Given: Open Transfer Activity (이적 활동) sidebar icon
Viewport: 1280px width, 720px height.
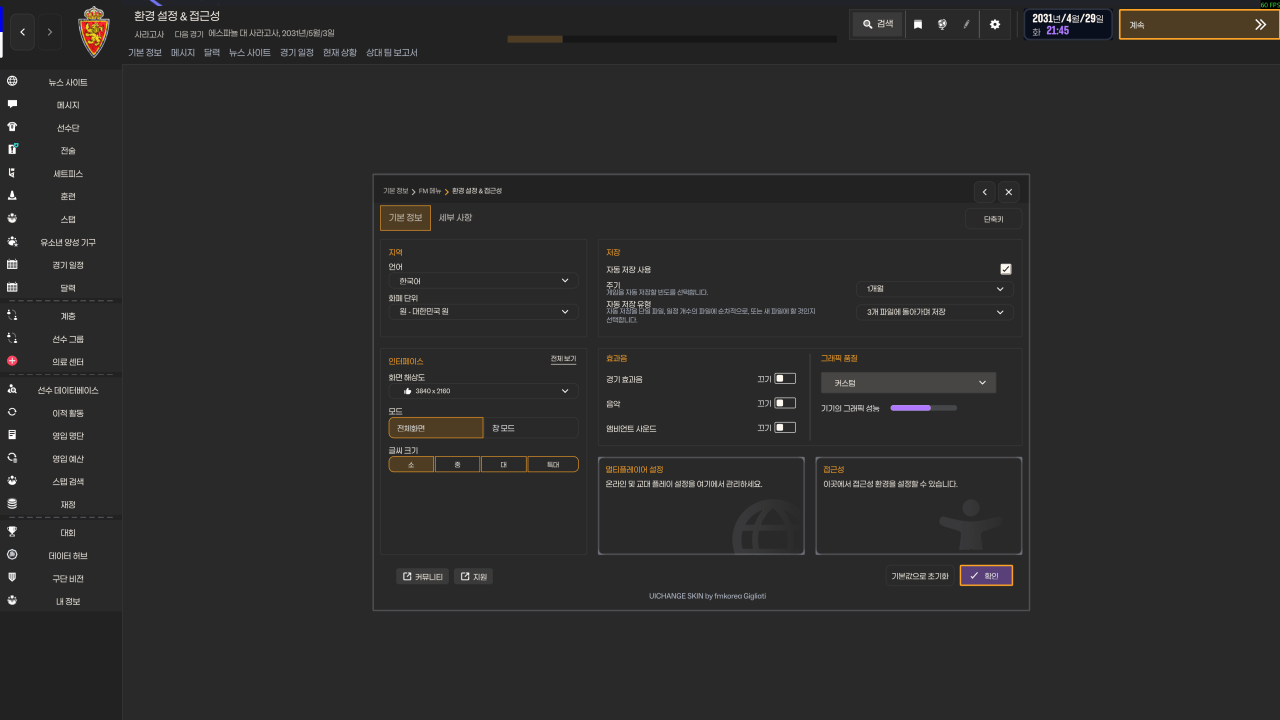Looking at the screenshot, I should pos(12,412).
